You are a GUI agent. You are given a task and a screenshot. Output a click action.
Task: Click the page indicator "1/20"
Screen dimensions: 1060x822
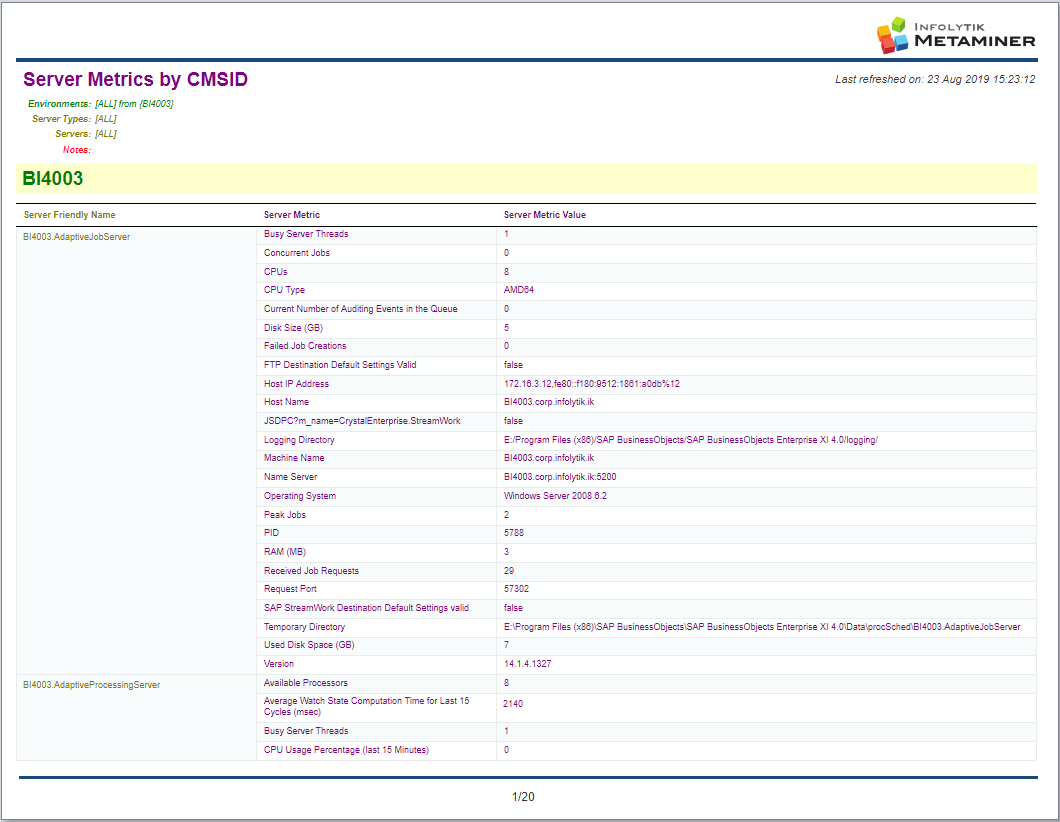(x=523, y=797)
